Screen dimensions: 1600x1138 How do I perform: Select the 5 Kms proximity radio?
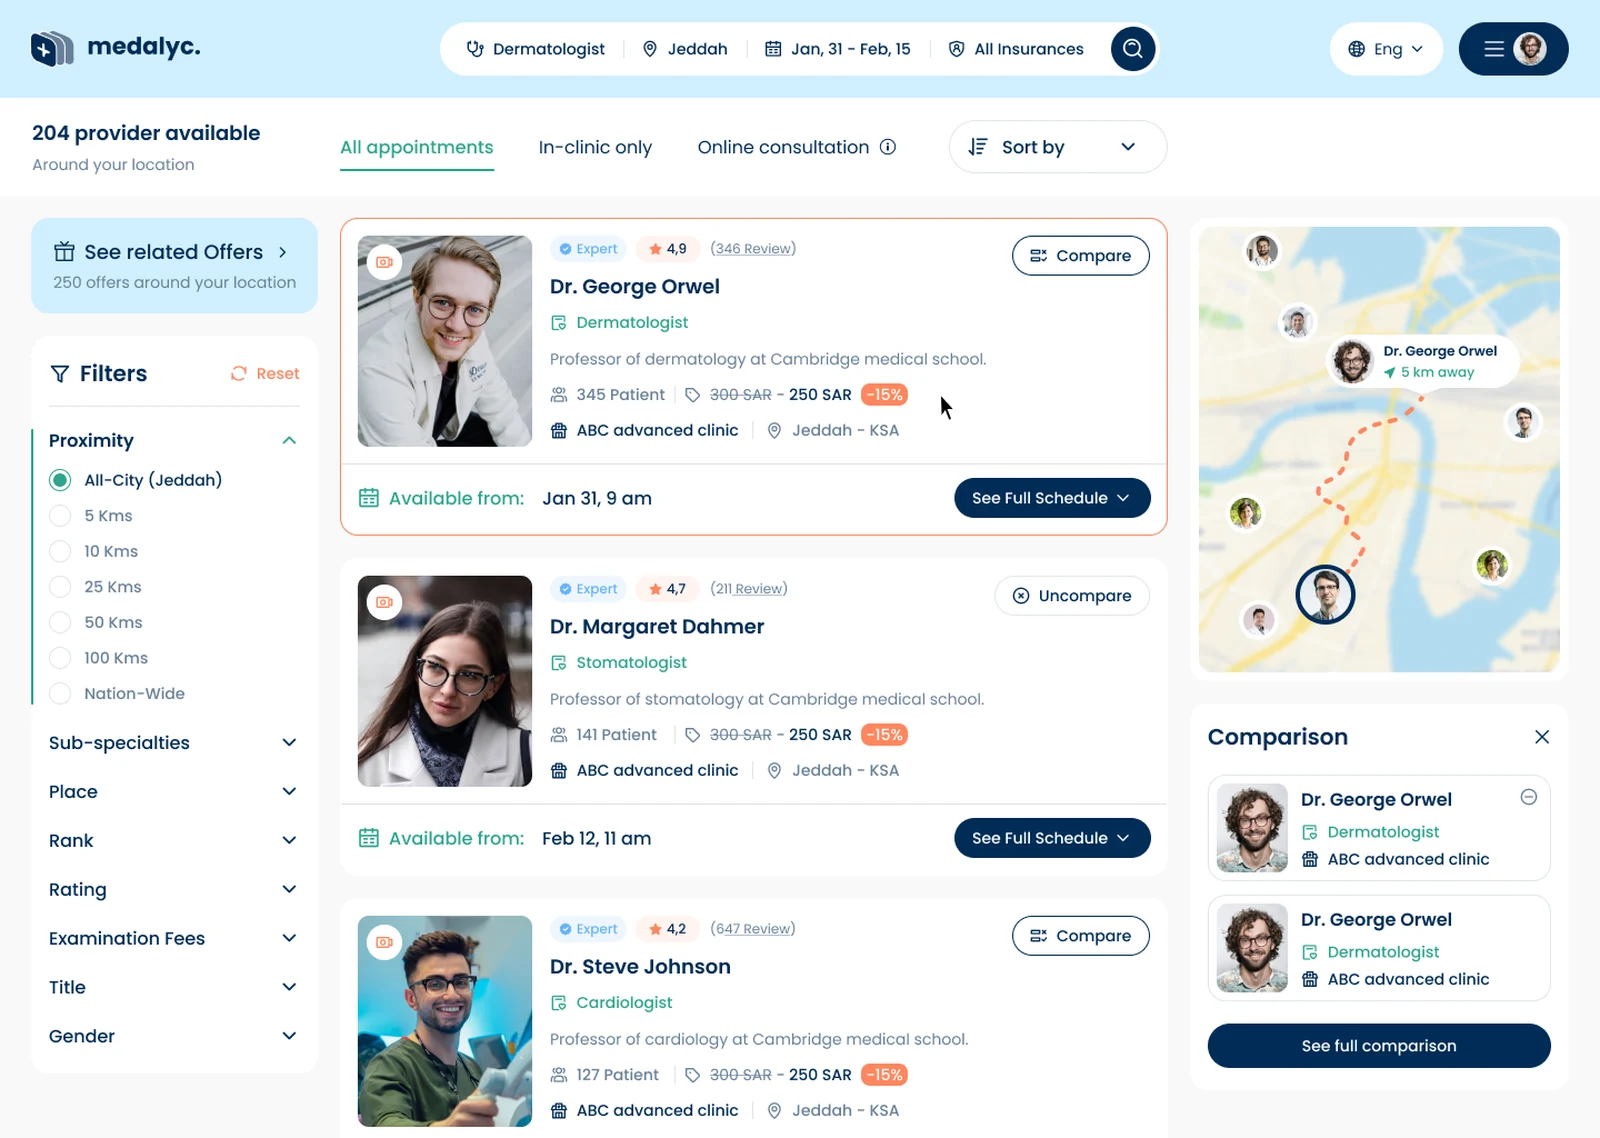click(x=60, y=516)
